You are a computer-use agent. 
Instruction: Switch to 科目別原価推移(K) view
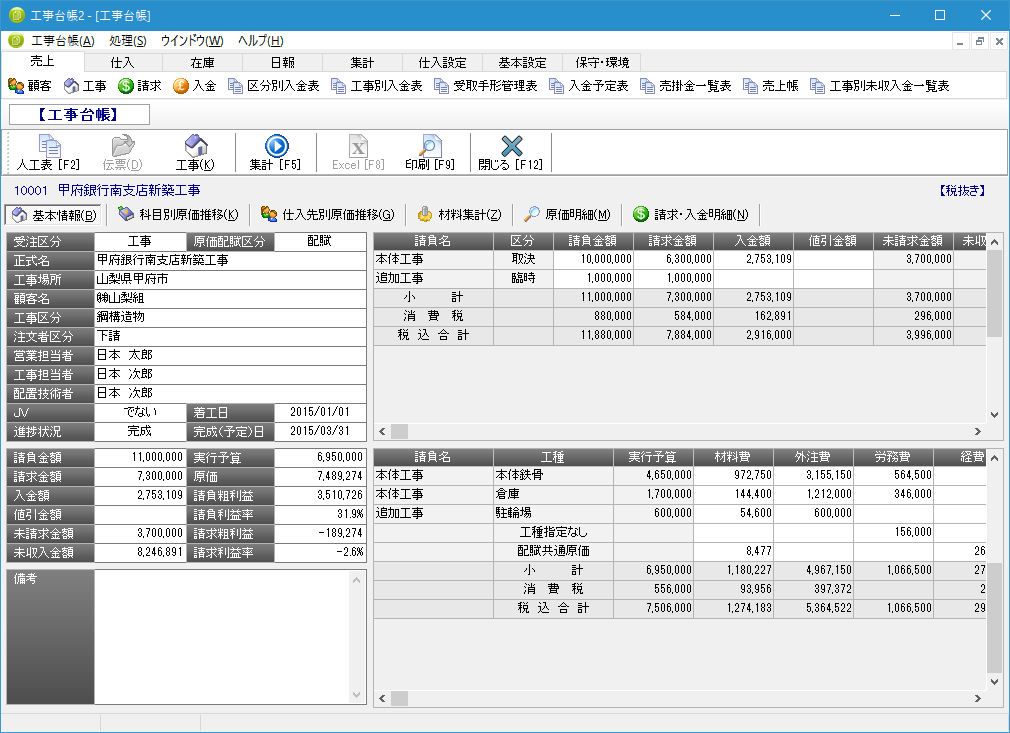tap(178, 214)
